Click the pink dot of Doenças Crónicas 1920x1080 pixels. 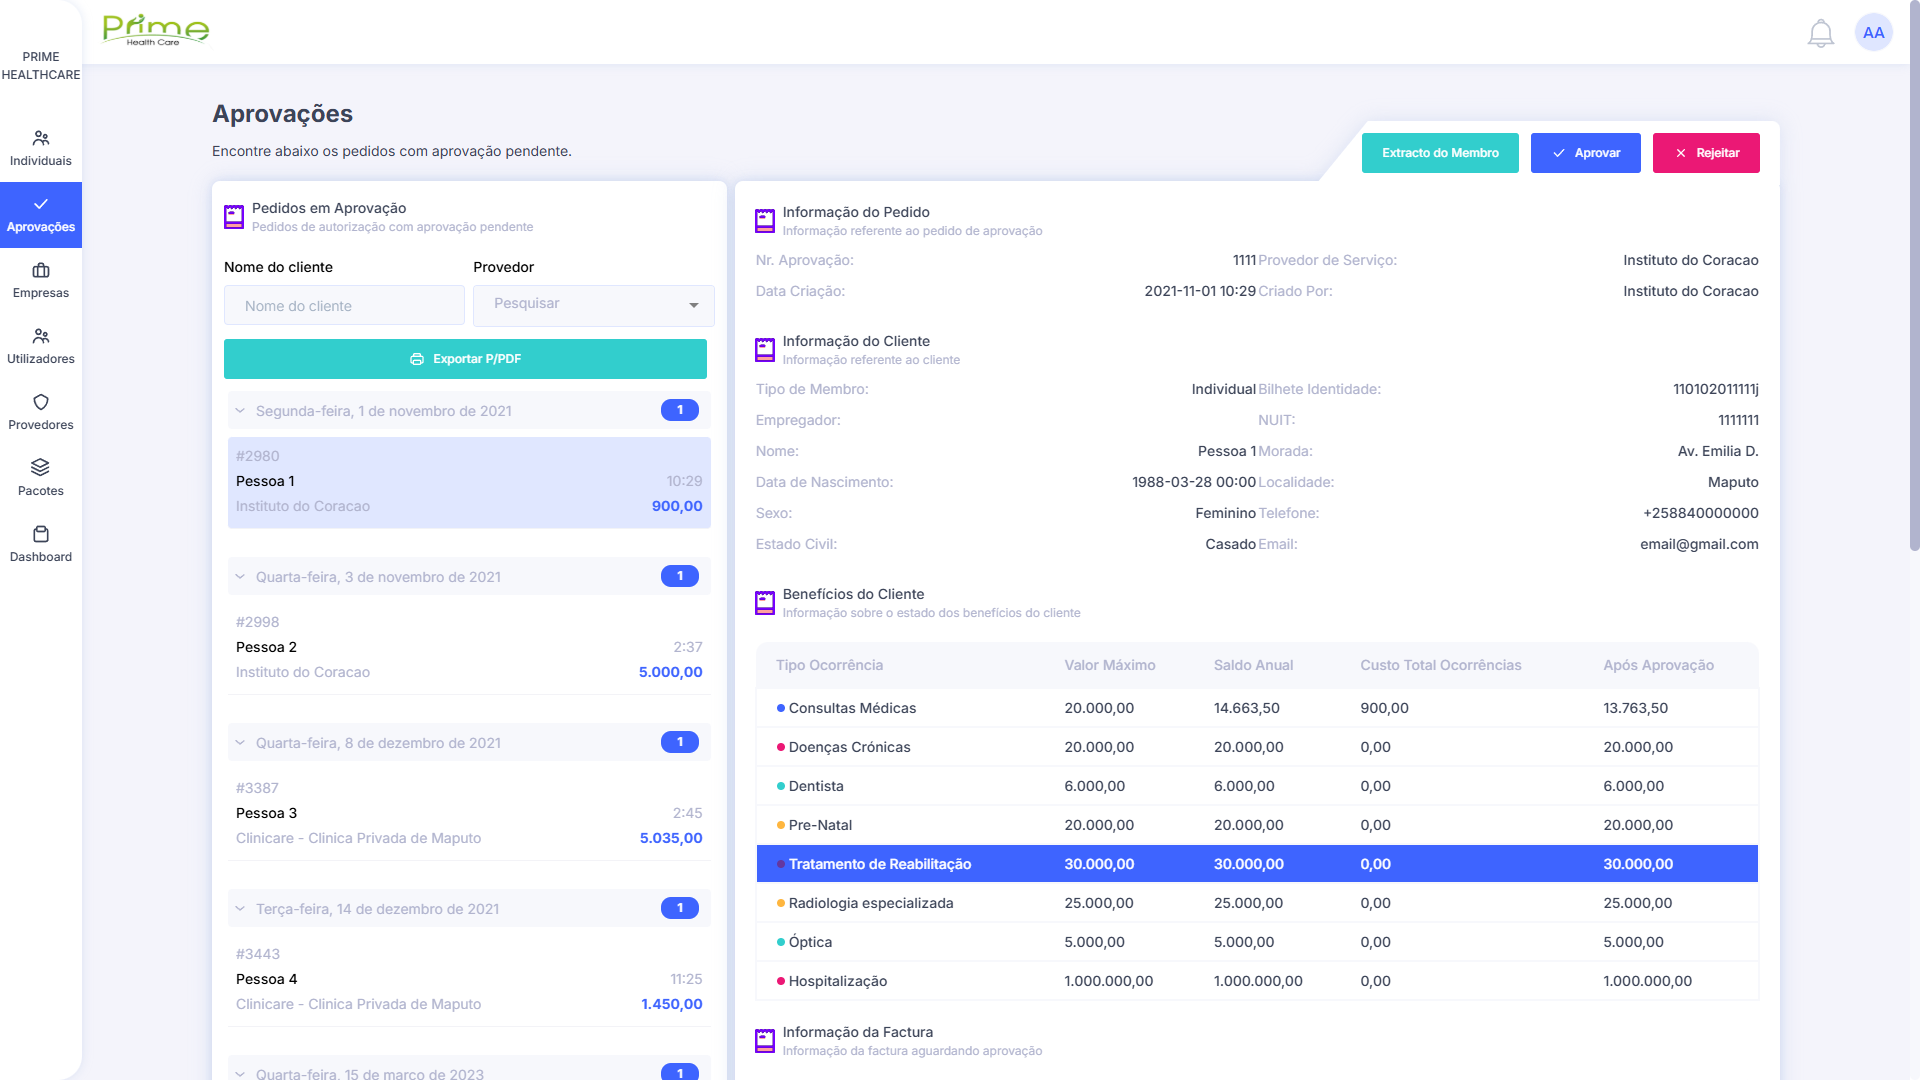click(781, 747)
